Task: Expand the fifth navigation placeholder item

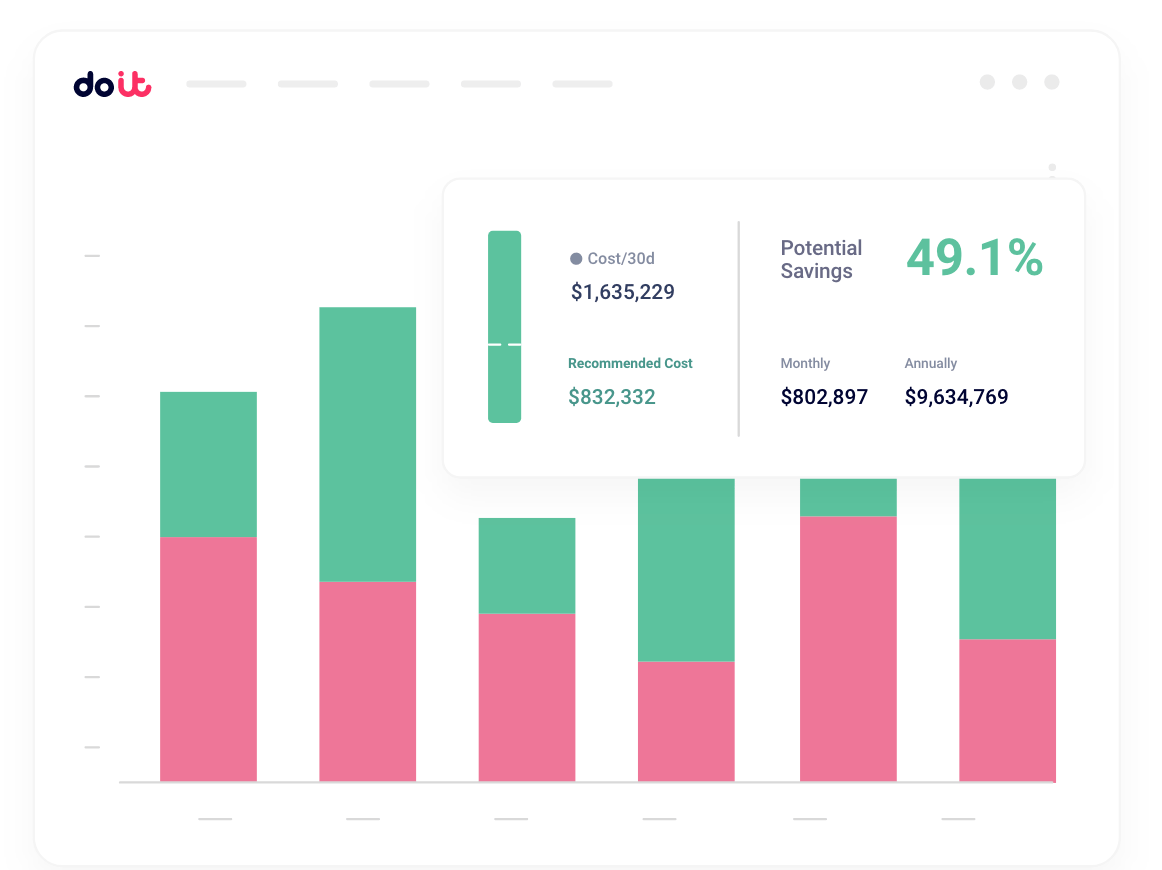Action: 582,84
